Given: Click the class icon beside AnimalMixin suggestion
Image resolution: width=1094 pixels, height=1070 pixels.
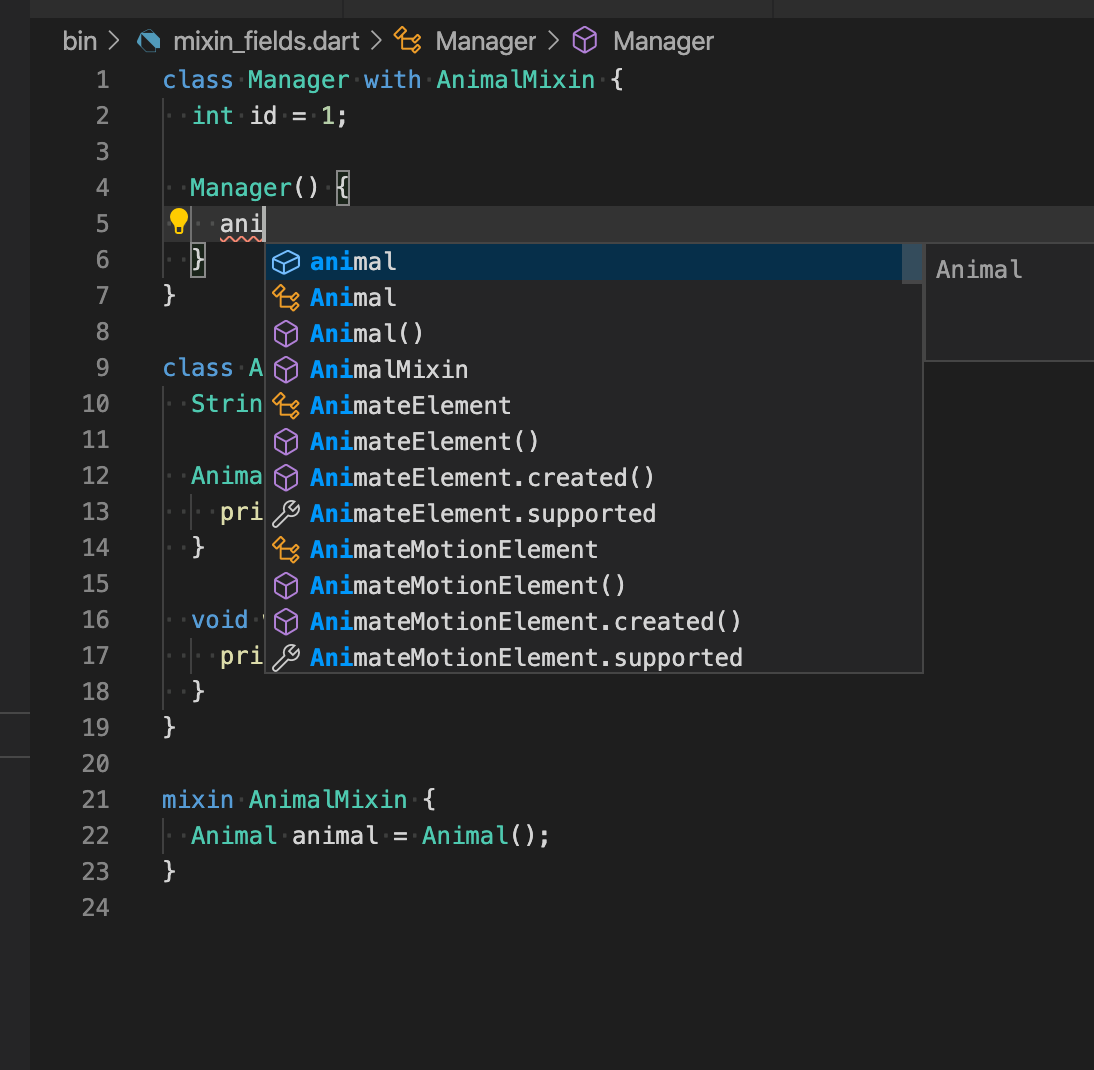Looking at the screenshot, I should (286, 369).
